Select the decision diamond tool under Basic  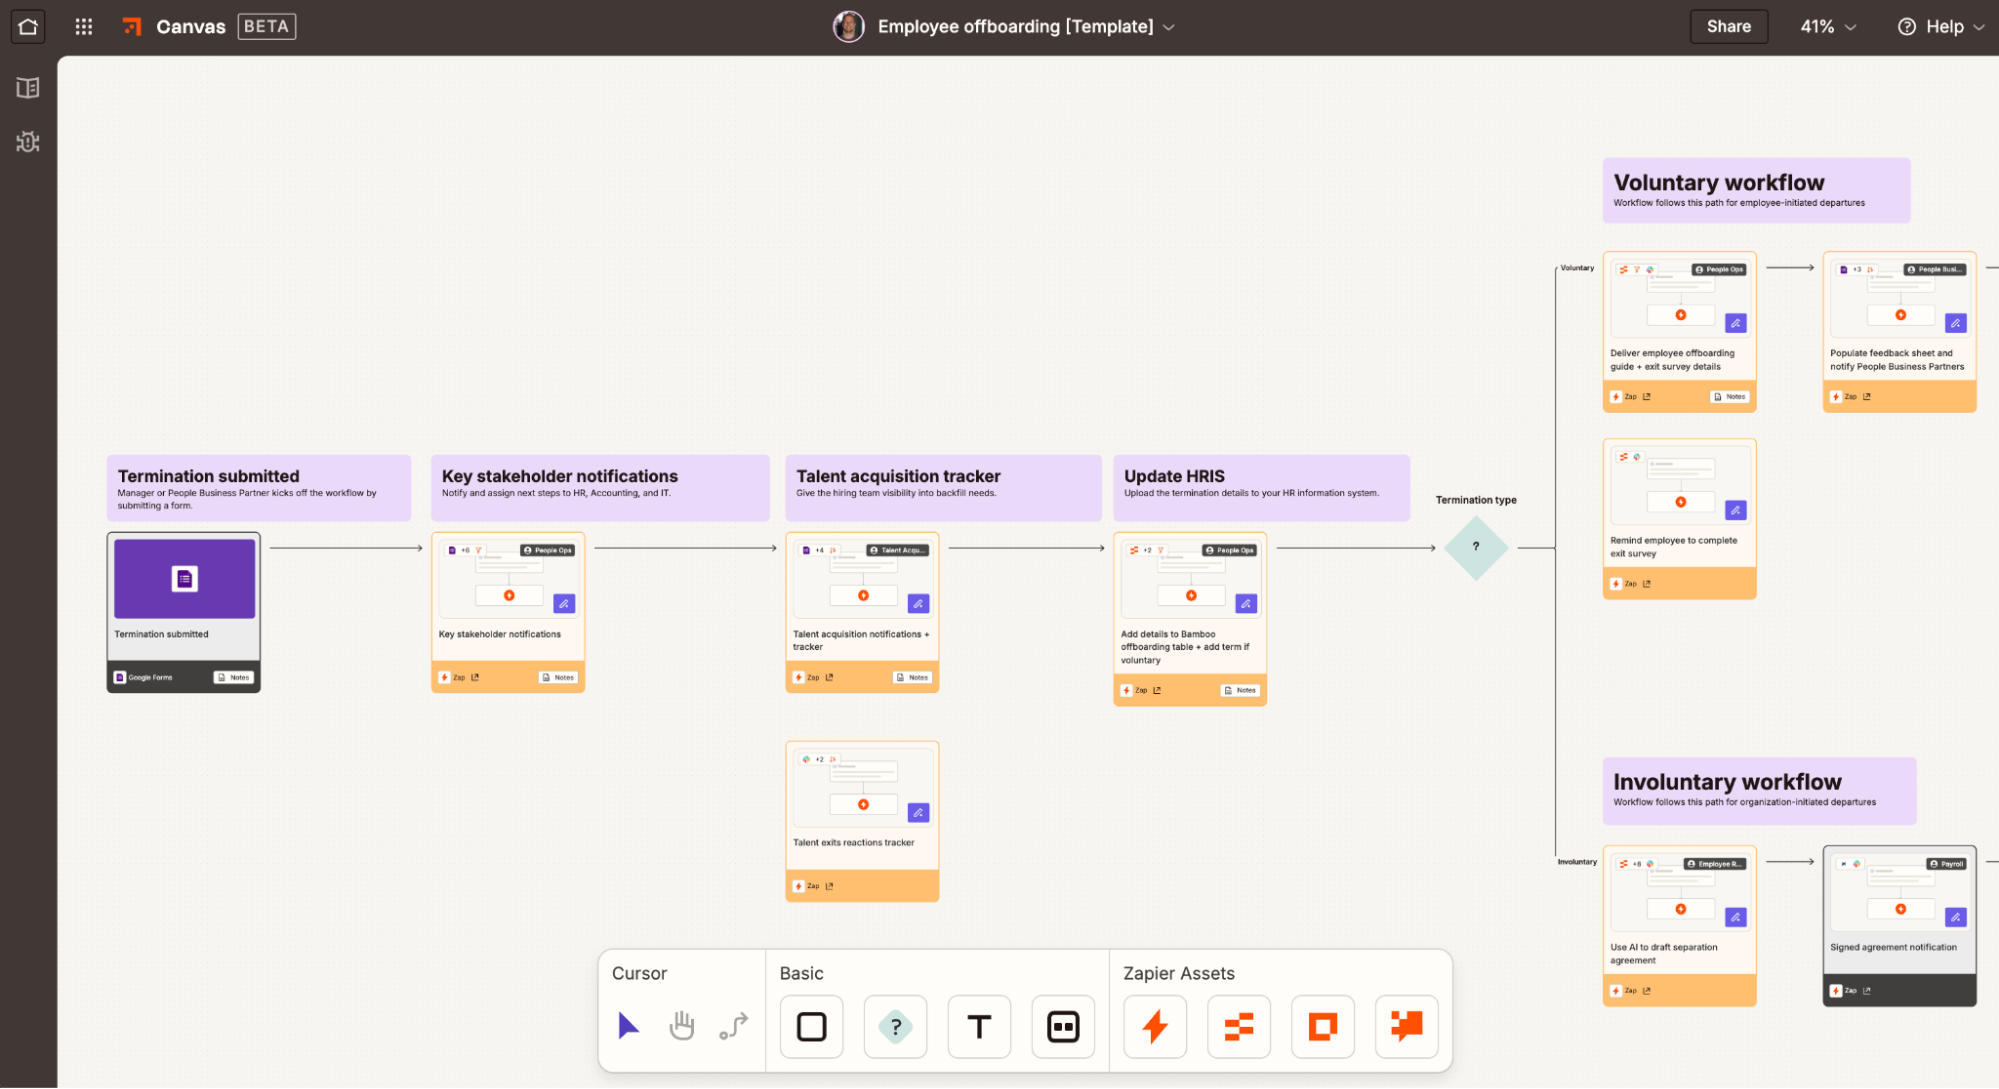(x=894, y=1026)
